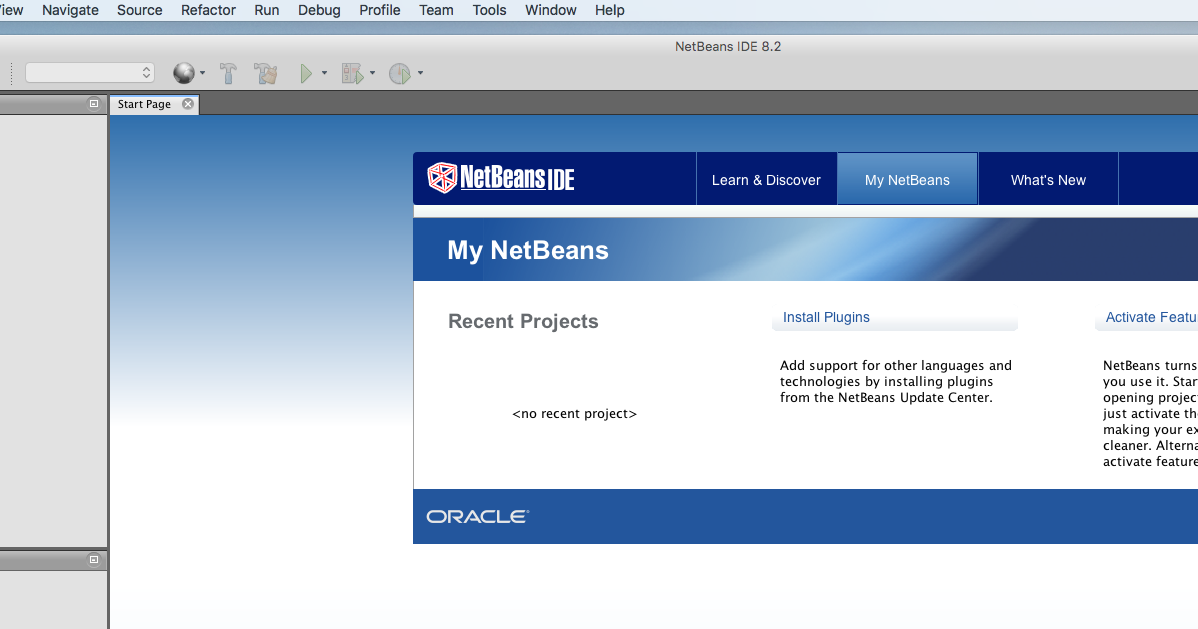Open the Run menu

(267, 10)
